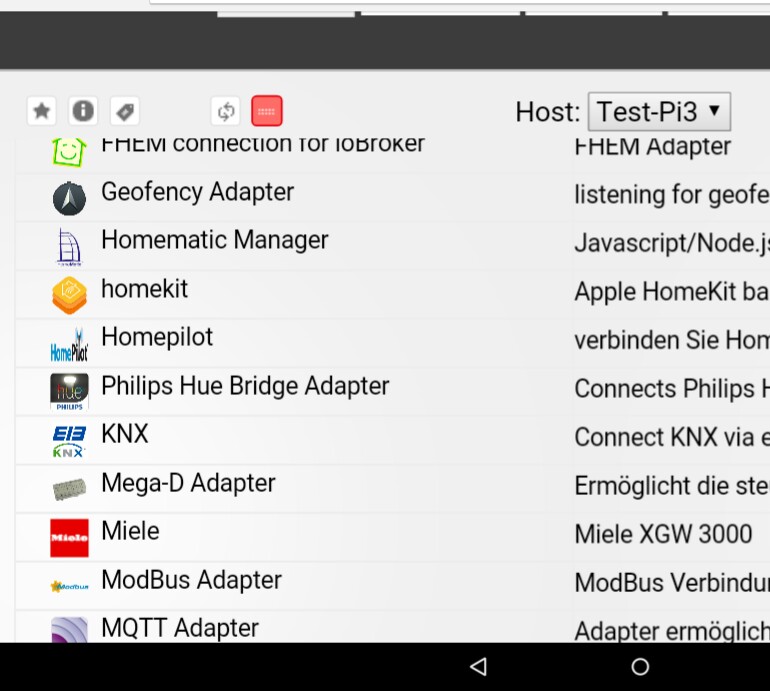Select the ModBus Adapter entry
Image resolution: width=770 pixels, height=691 pixels.
(393, 586)
